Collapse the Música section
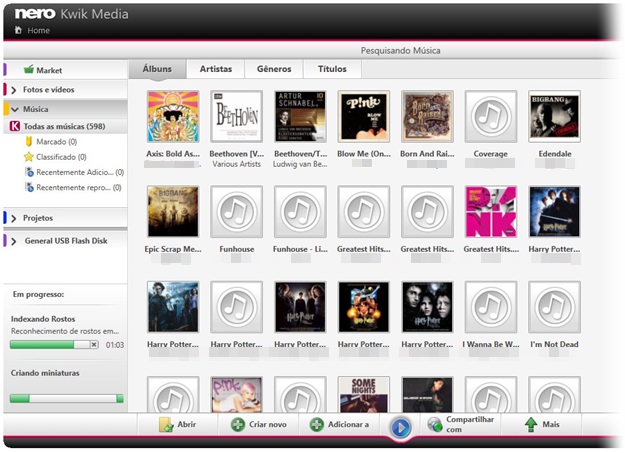Screen dimensions: 625x453 coord(15,109)
